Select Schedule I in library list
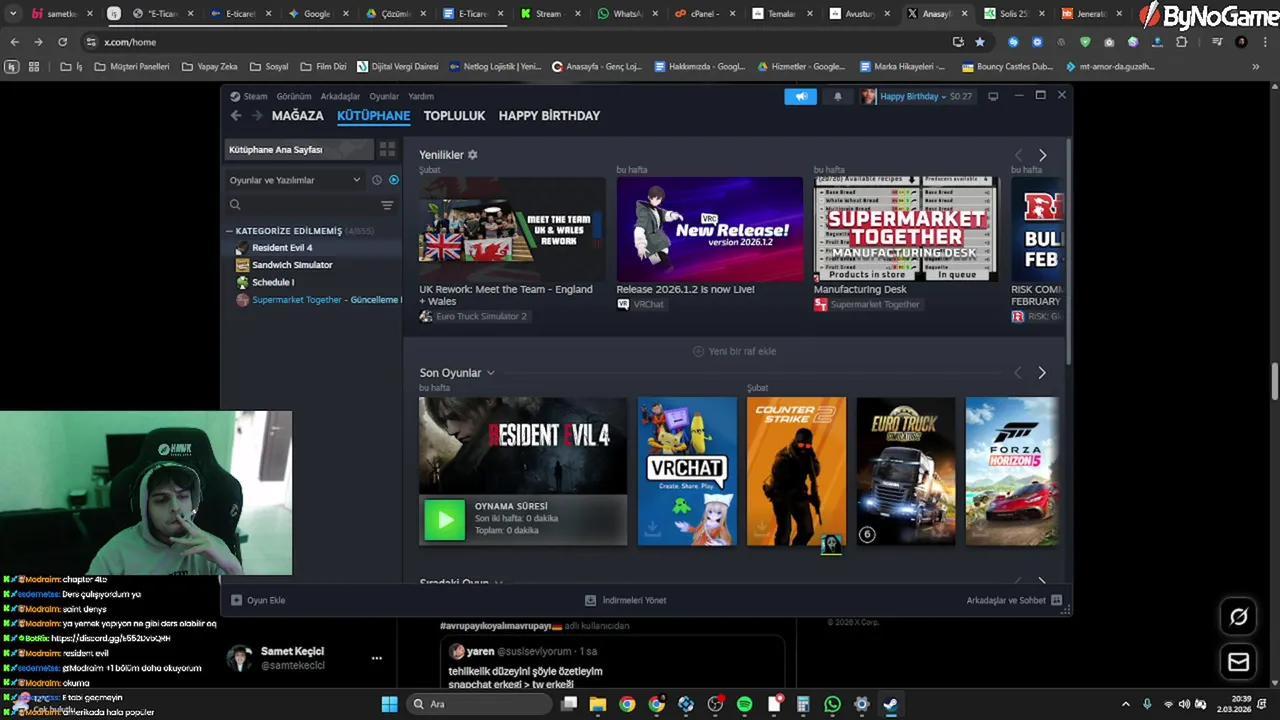The width and height of the screenshot is (1280, 720). pos(273,282)
